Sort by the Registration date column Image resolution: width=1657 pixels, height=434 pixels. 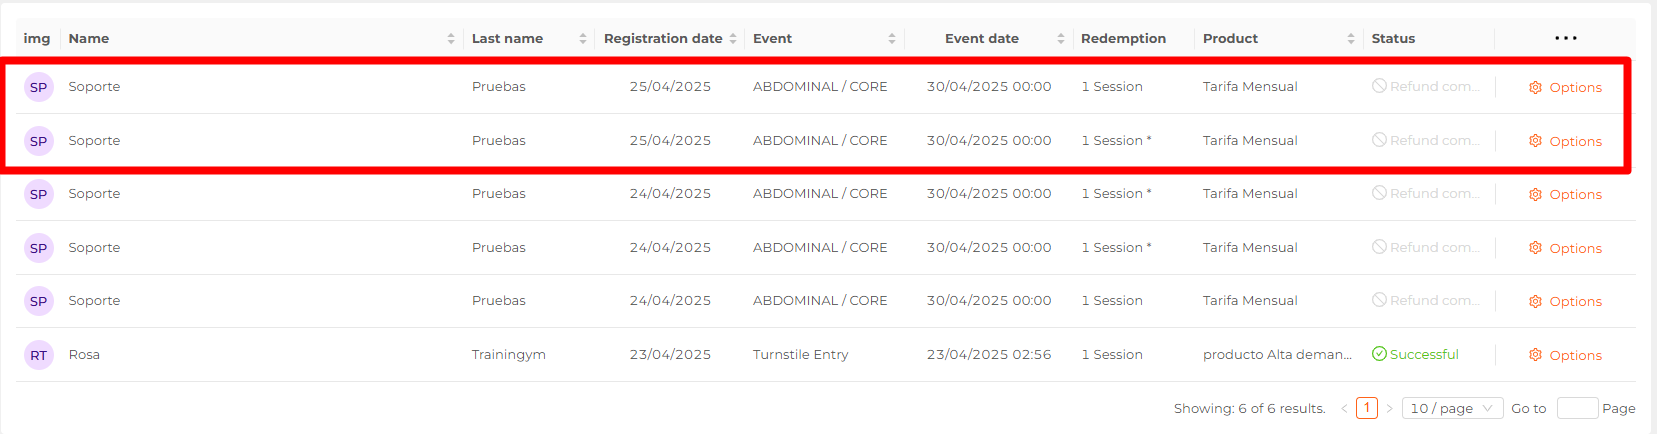pos(733,38)
